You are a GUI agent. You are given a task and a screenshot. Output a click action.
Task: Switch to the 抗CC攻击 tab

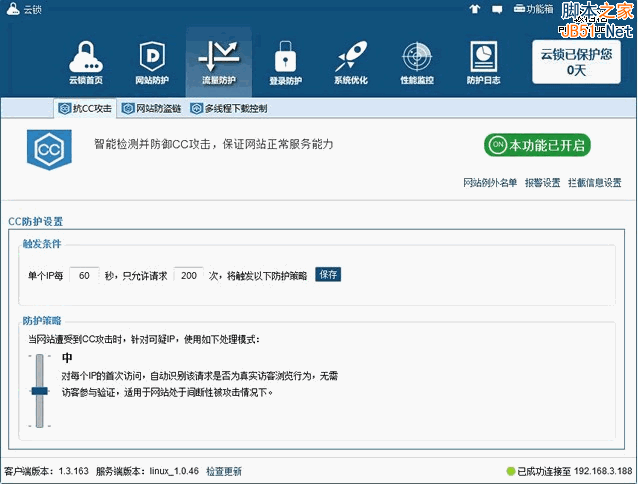85,108
